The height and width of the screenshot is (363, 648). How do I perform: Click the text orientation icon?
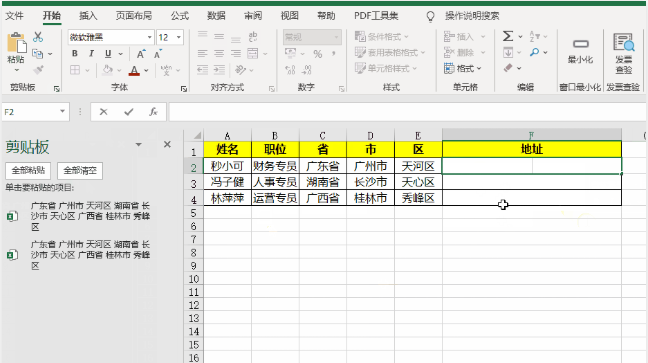[x=241, y=70]
